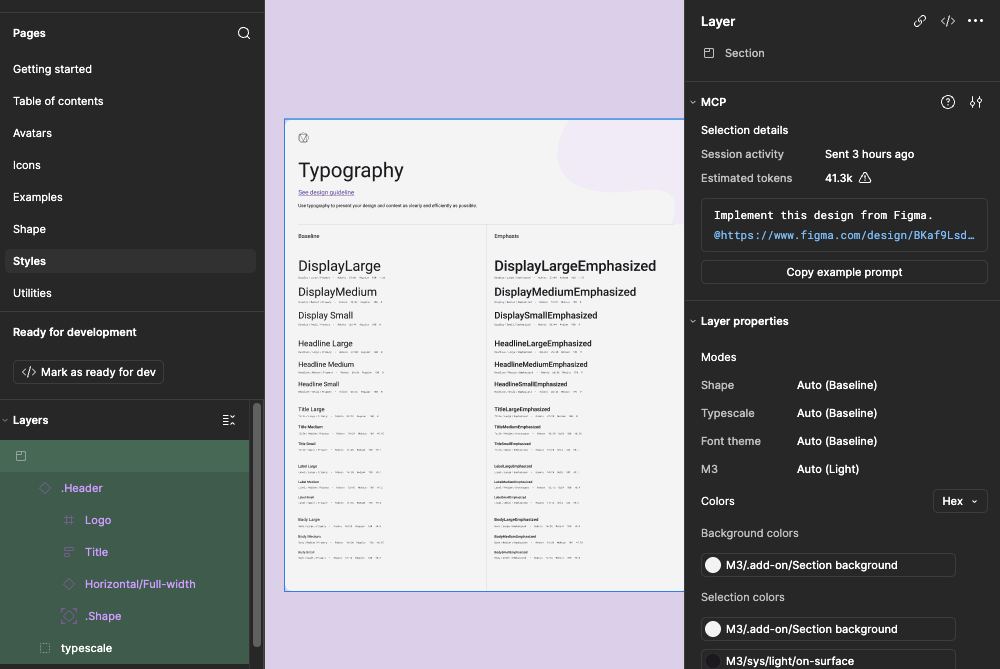This screenshot has width=1000, height=669.
Task: Click the Typescale Auto (Baseline) value
Action: coord(837,413)
